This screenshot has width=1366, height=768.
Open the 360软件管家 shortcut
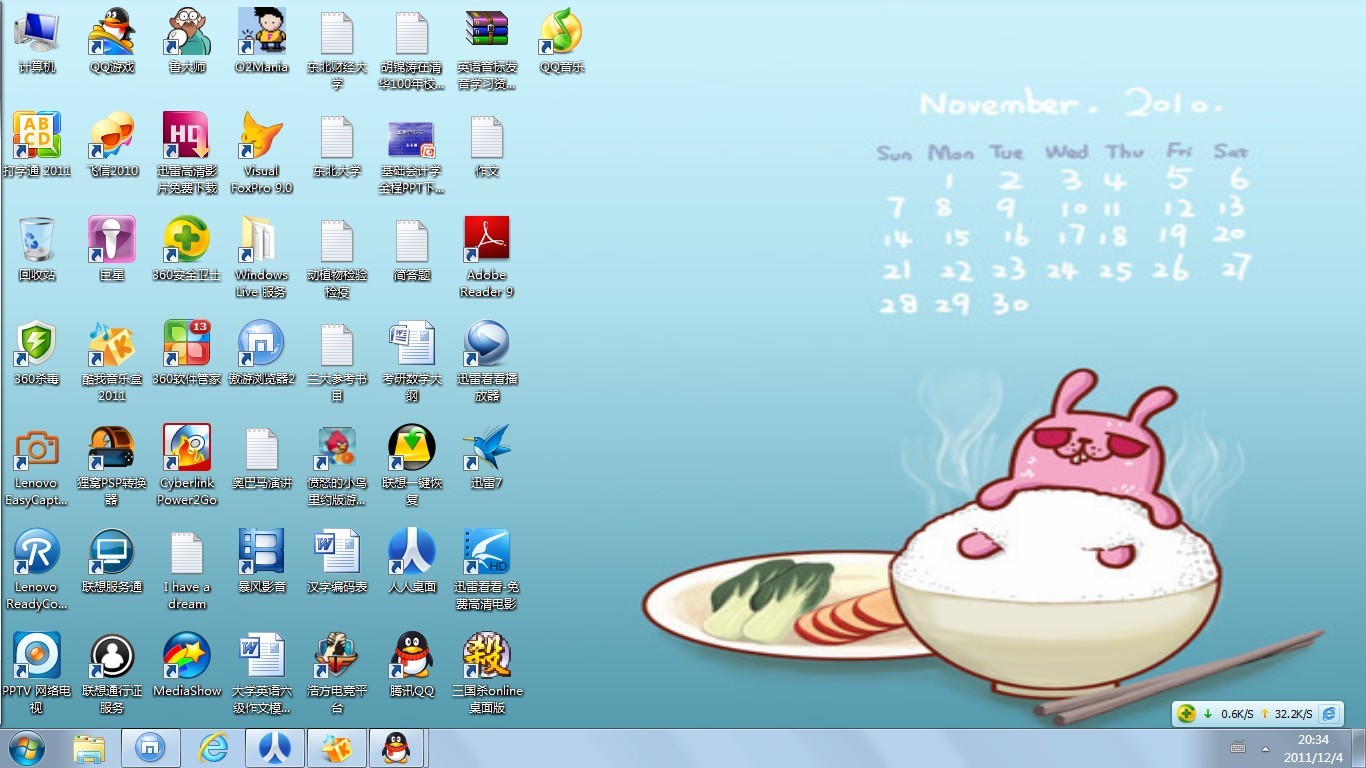pyautogui.click(x=187, y=353)
